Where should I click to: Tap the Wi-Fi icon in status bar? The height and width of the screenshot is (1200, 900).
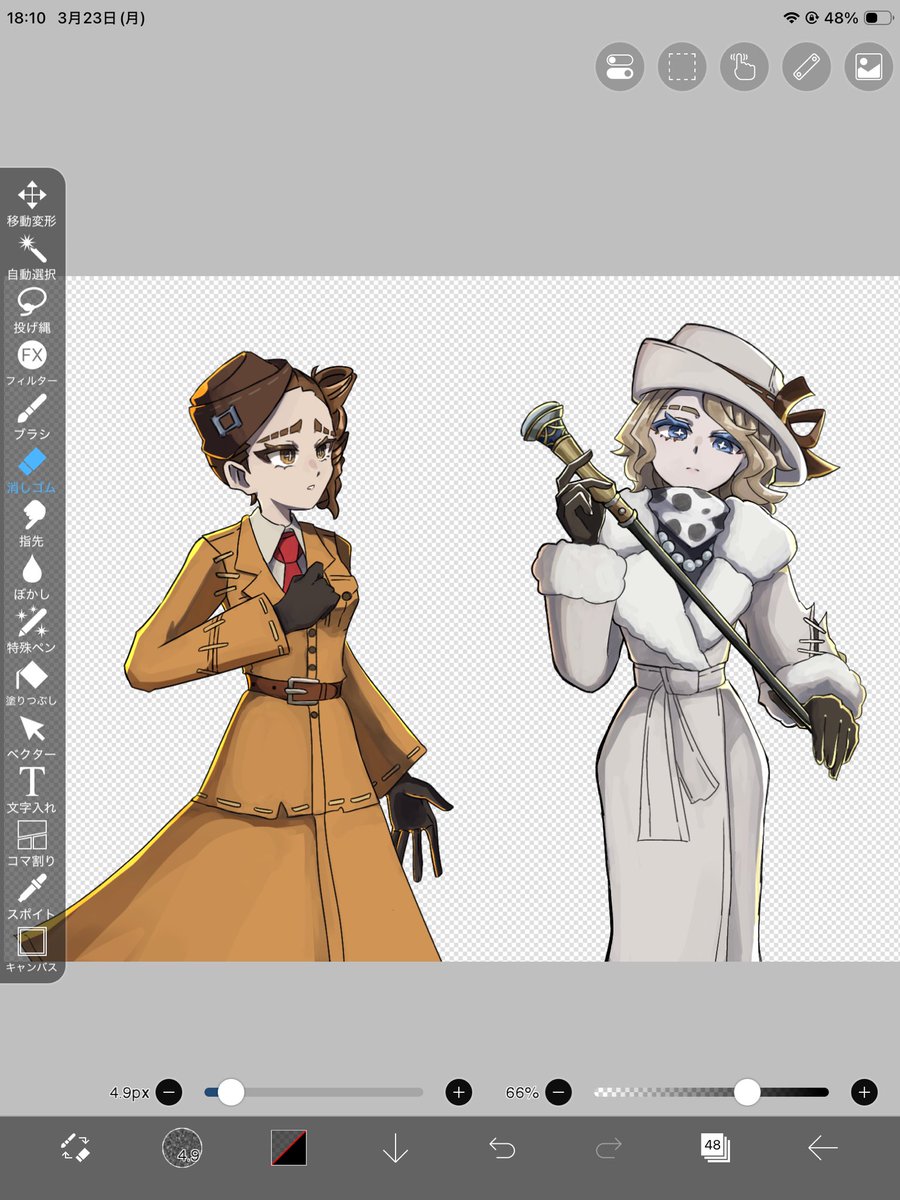(x=792, y=18)
